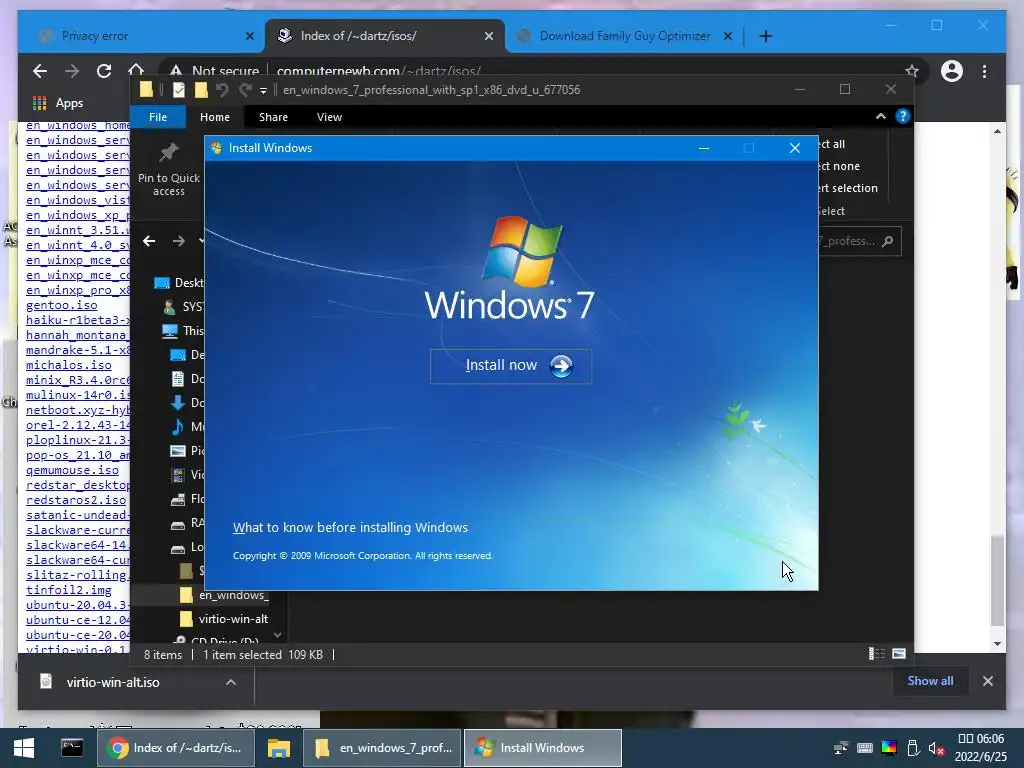Click Chrome's home icon
Image resolution: width=1024 pixels, height=768 pixels.
click(136, 69)
